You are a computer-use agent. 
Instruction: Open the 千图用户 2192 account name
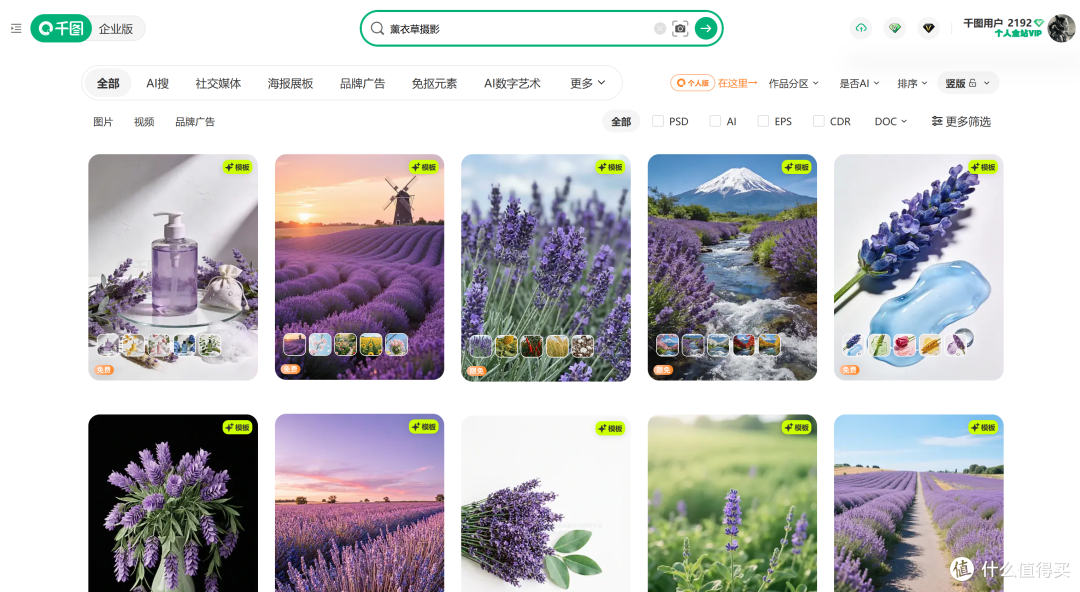997,23
